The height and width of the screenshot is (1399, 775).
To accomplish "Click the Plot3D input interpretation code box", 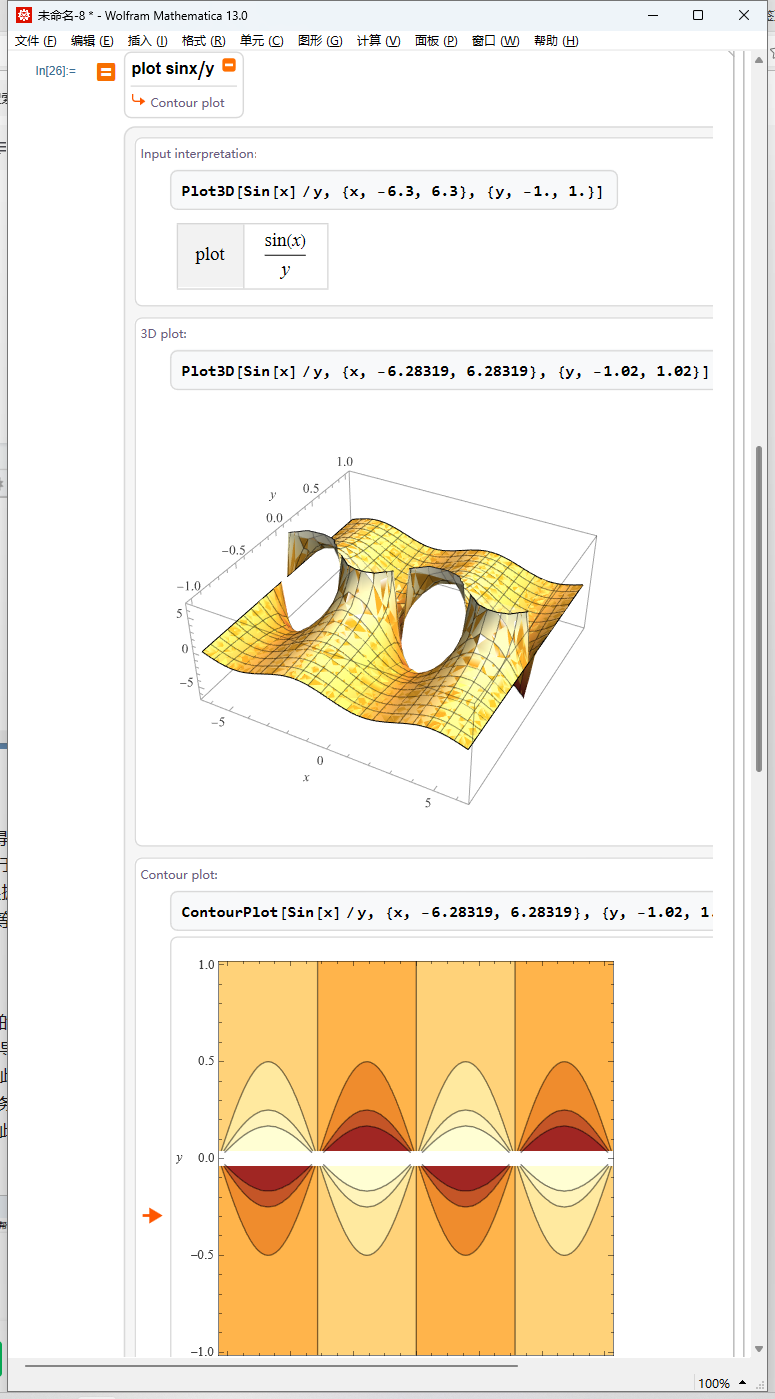I will pos(393,190).
